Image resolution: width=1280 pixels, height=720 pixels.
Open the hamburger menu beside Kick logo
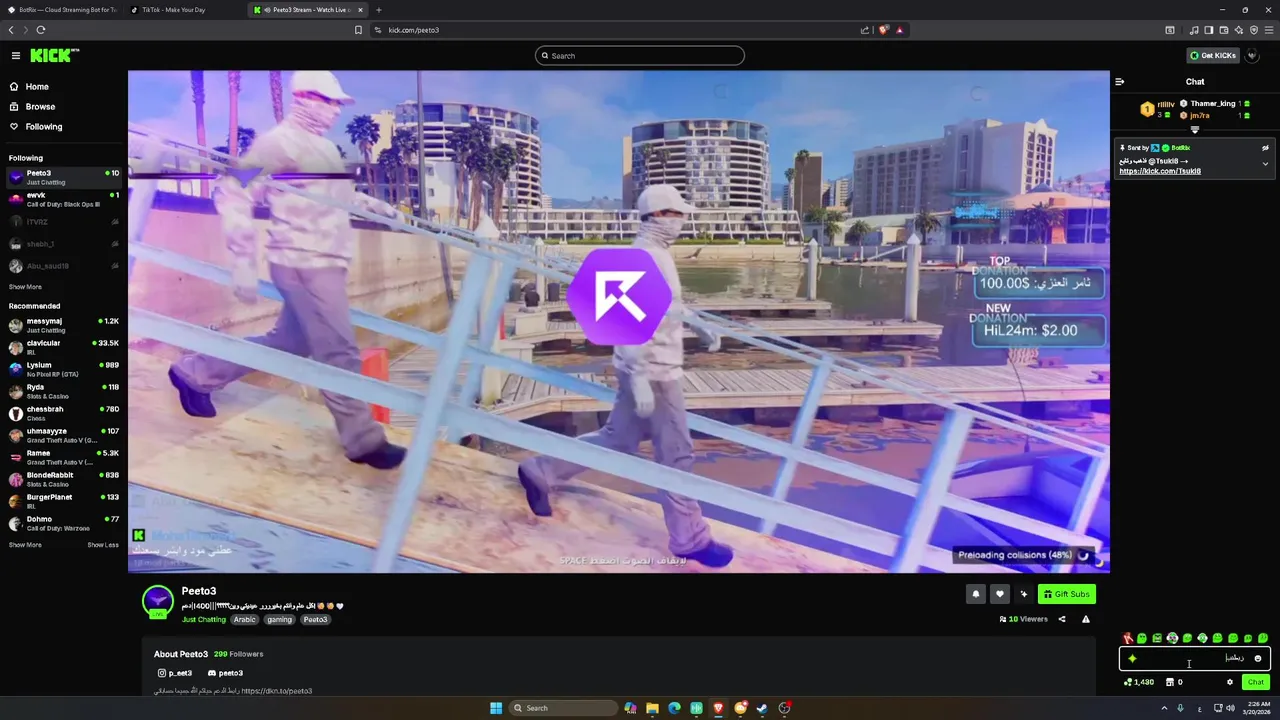click(x=16, y=56)
